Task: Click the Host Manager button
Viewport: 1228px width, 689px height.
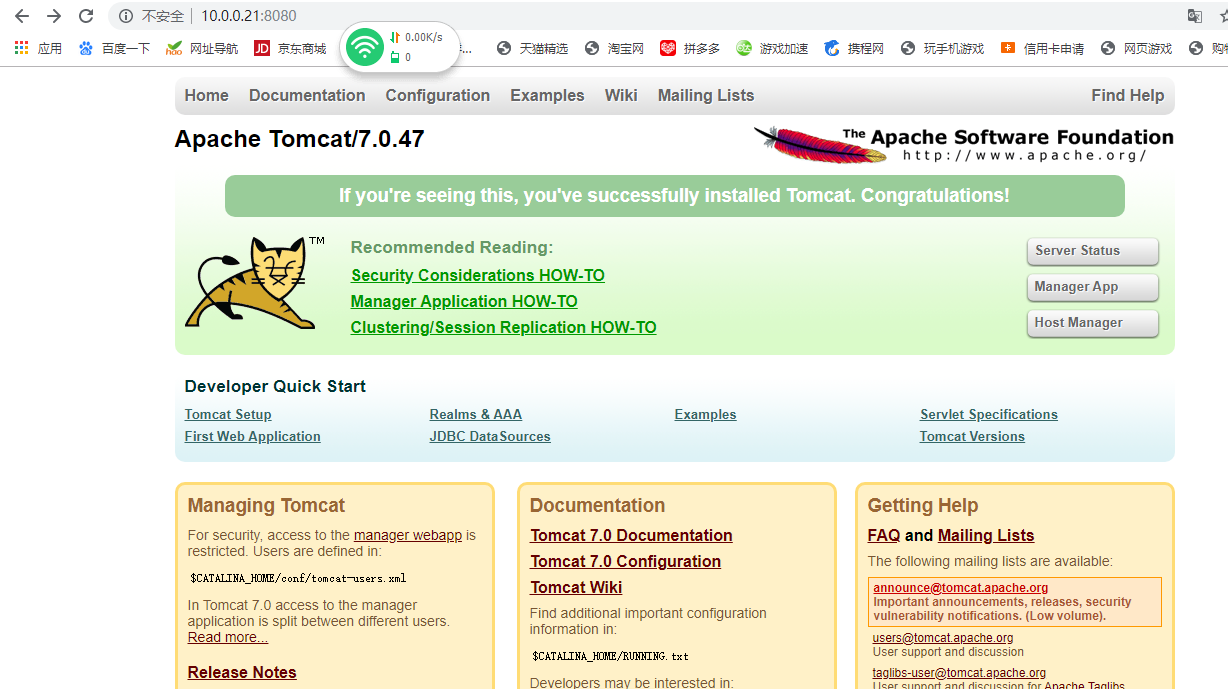Action: 1092,323
